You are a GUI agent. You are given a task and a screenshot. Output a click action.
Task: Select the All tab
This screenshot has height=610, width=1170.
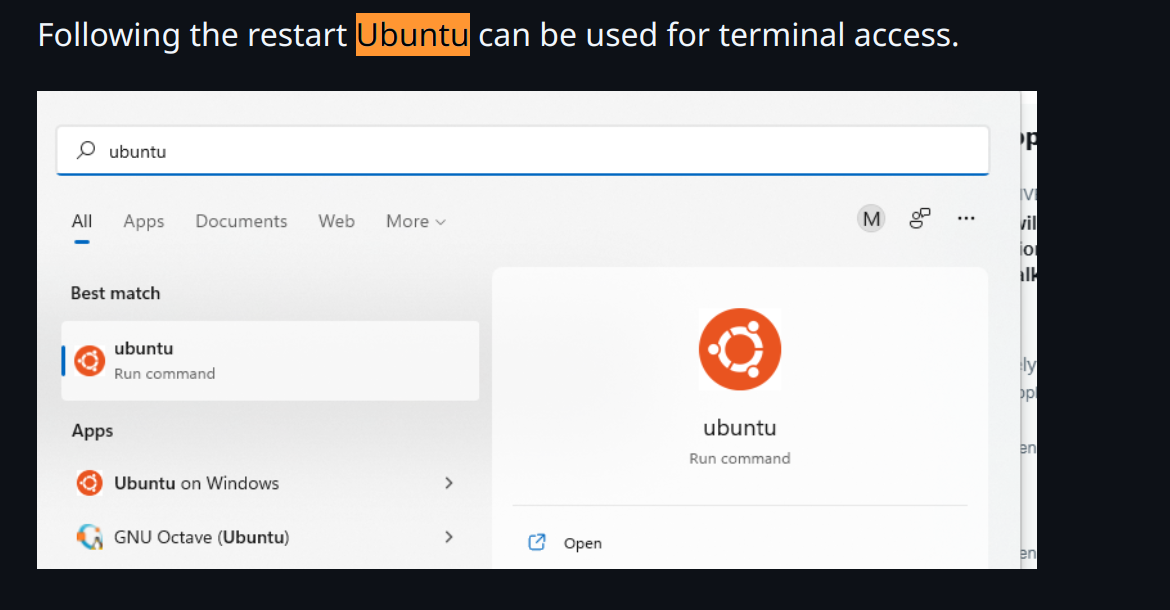pyautogui.click(x=82, y=221)
